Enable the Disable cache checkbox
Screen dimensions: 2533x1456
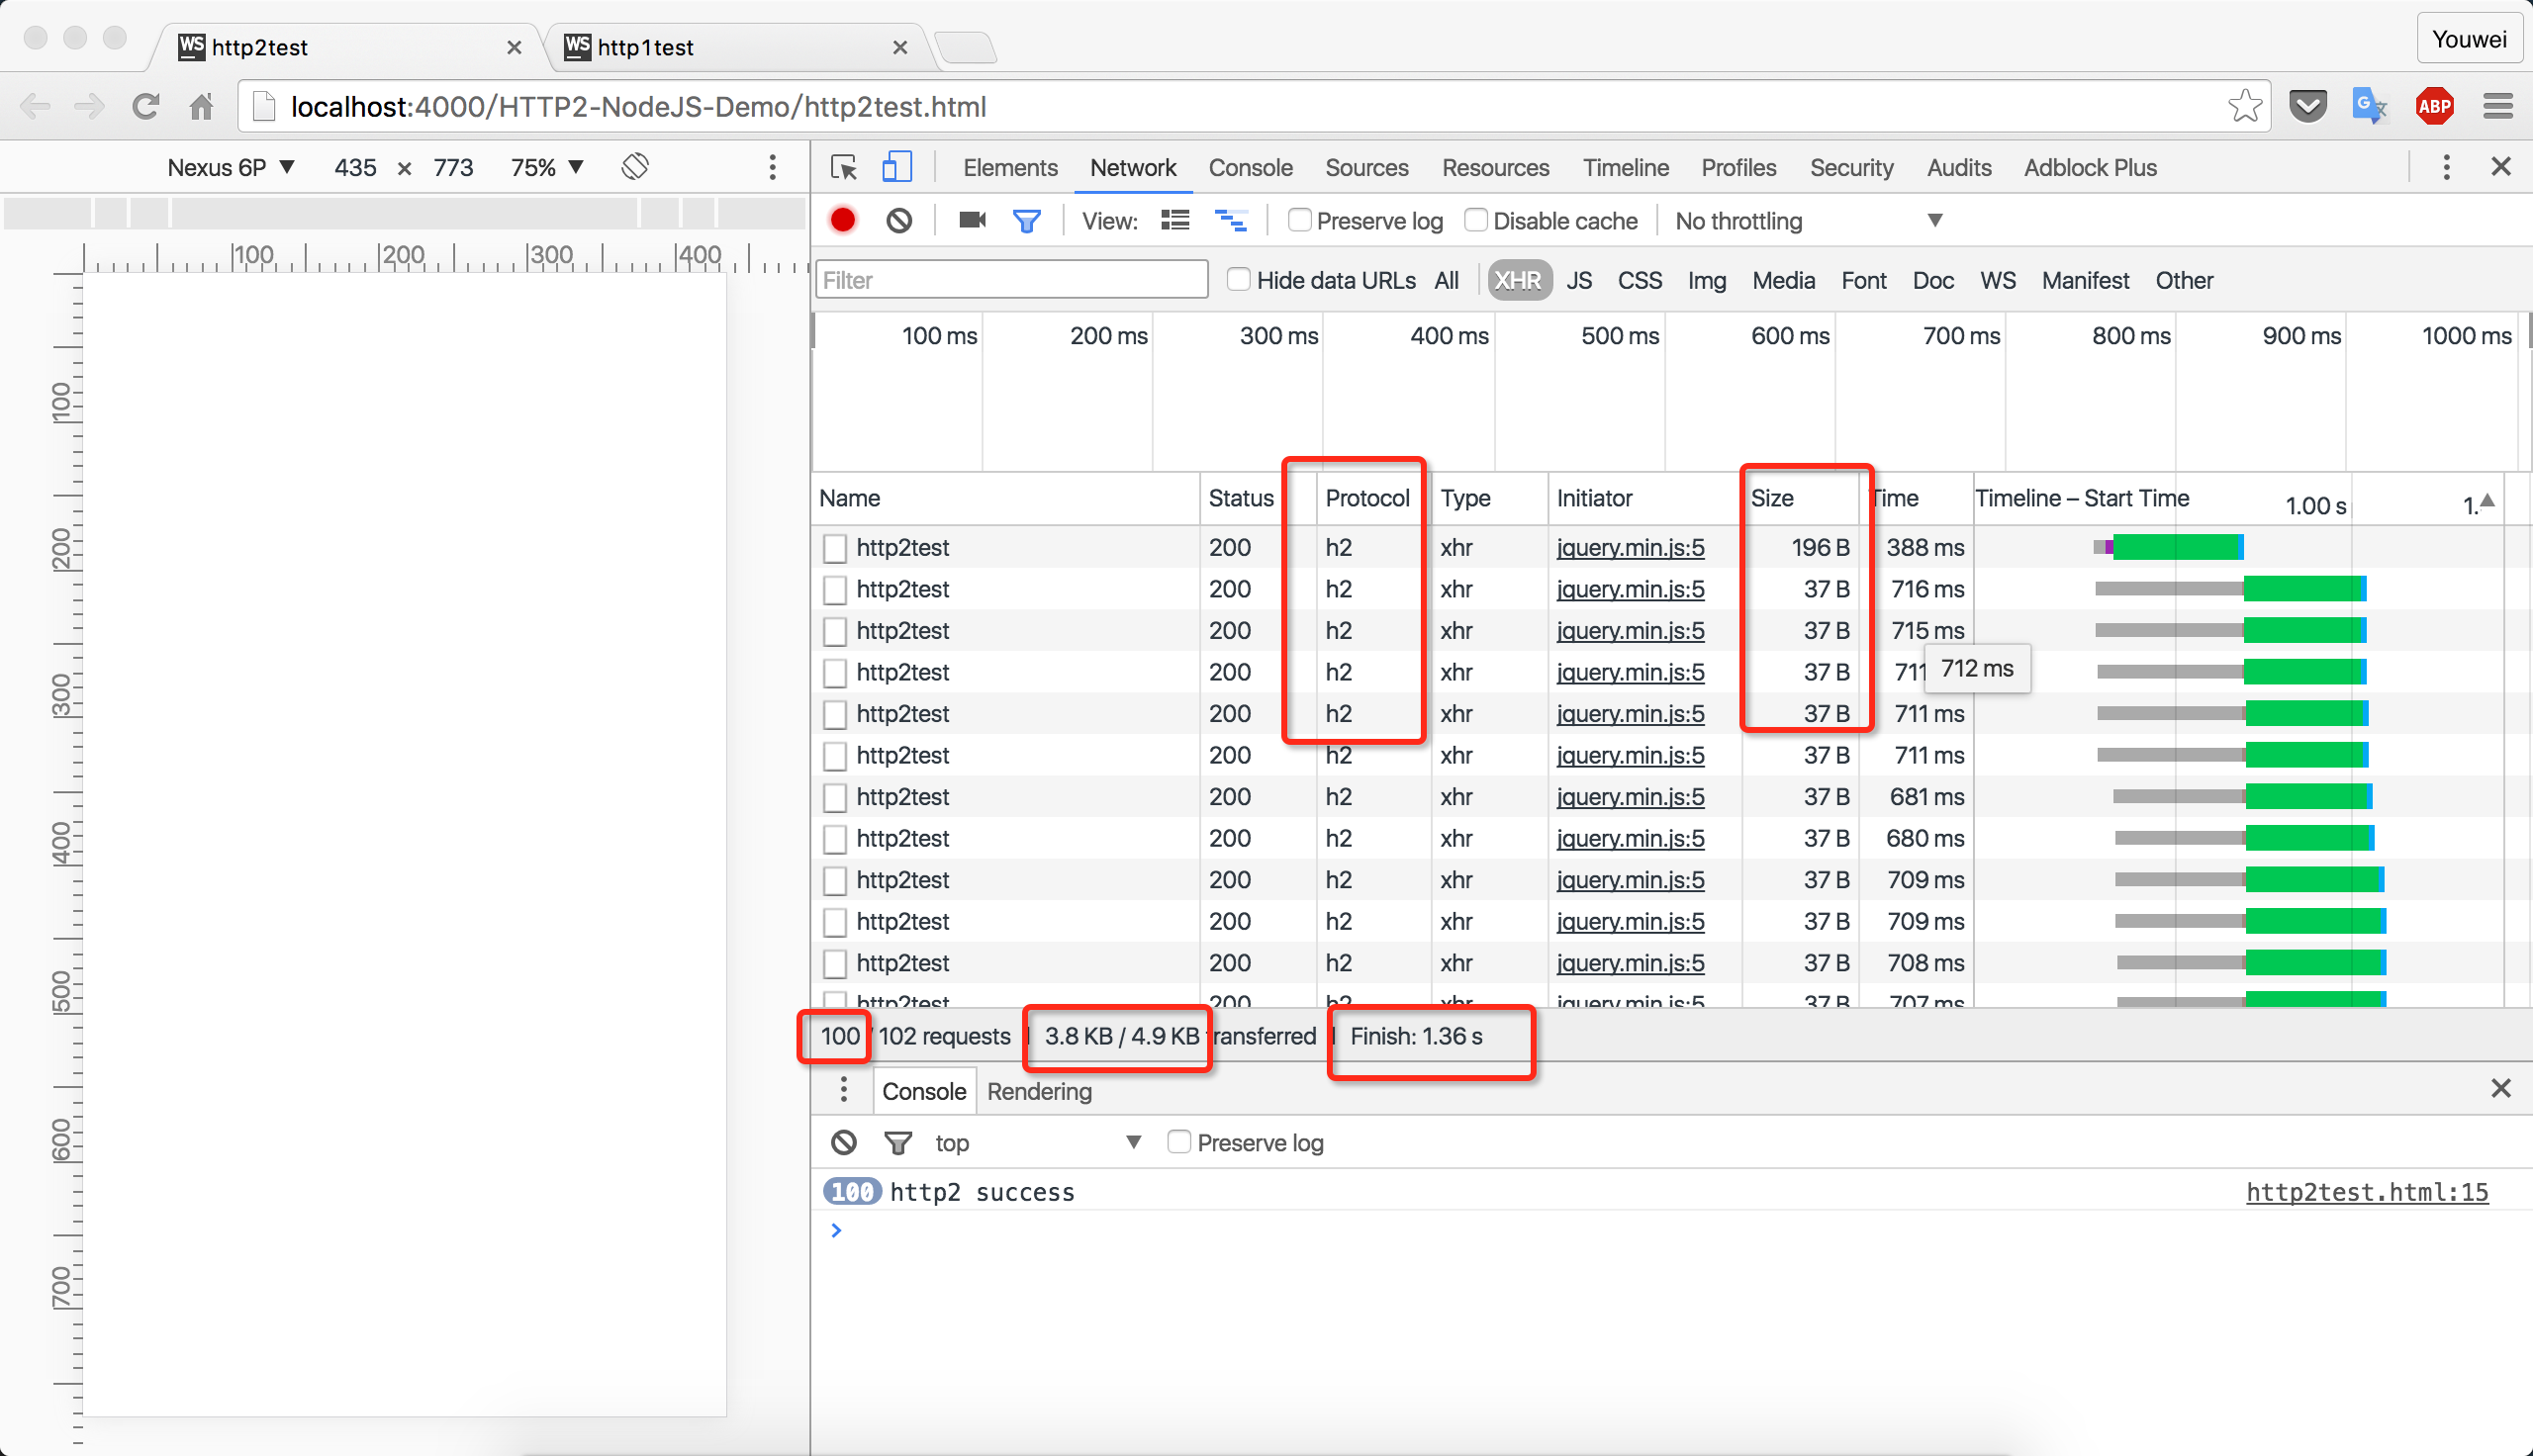[x=1476, y=220]
